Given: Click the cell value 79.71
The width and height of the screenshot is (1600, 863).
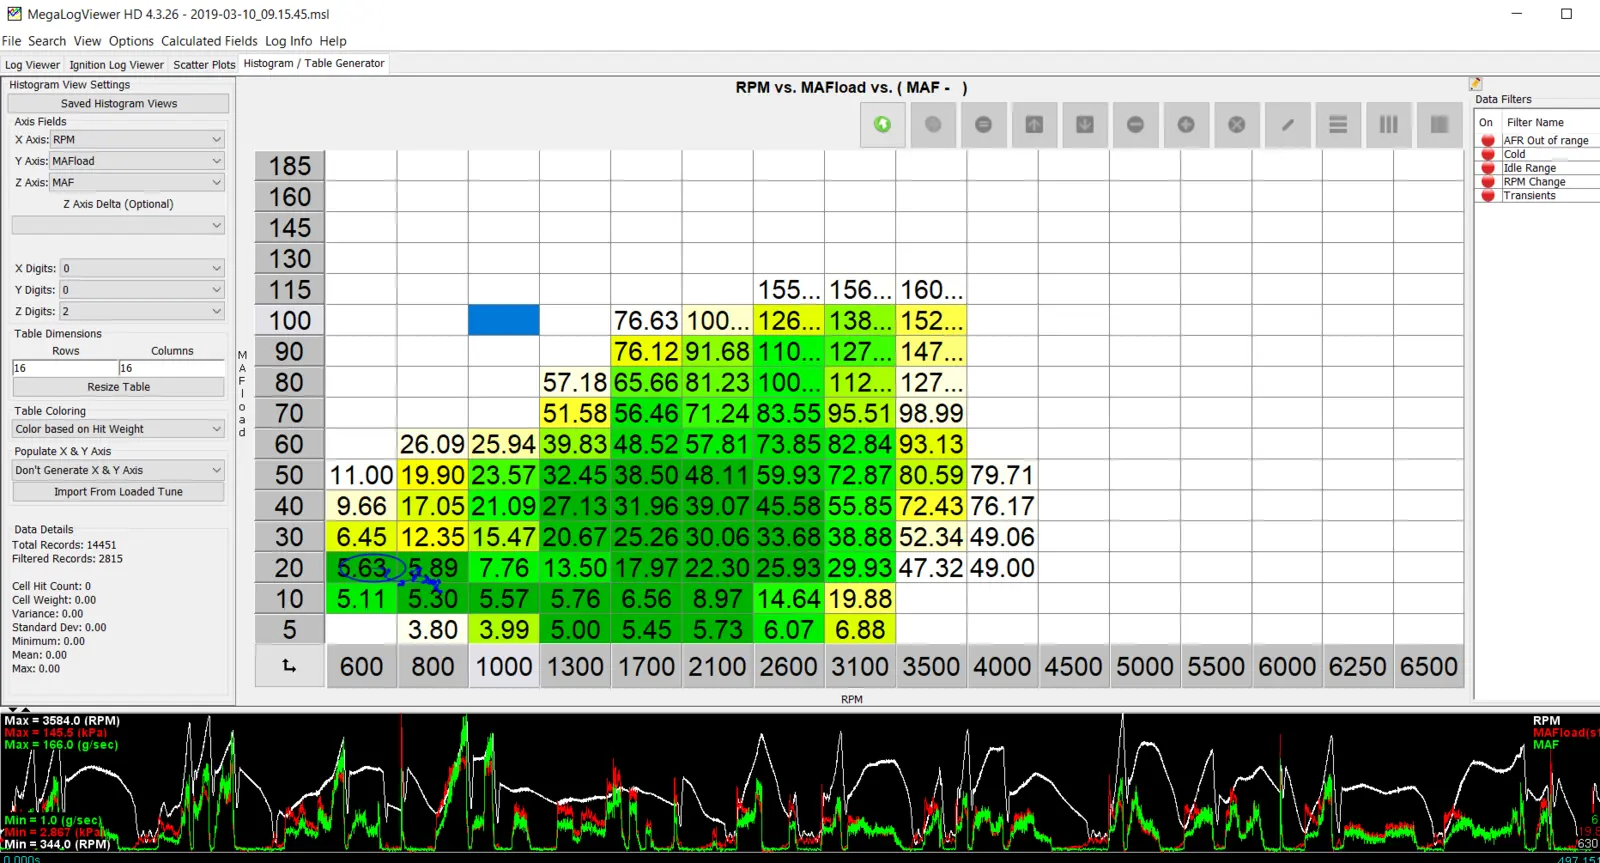Looking at the screenshot, I should point(1002,475).
